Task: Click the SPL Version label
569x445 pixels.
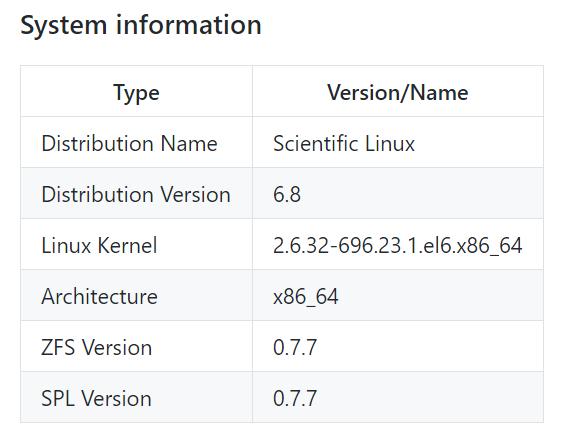Action: (96, 398)
